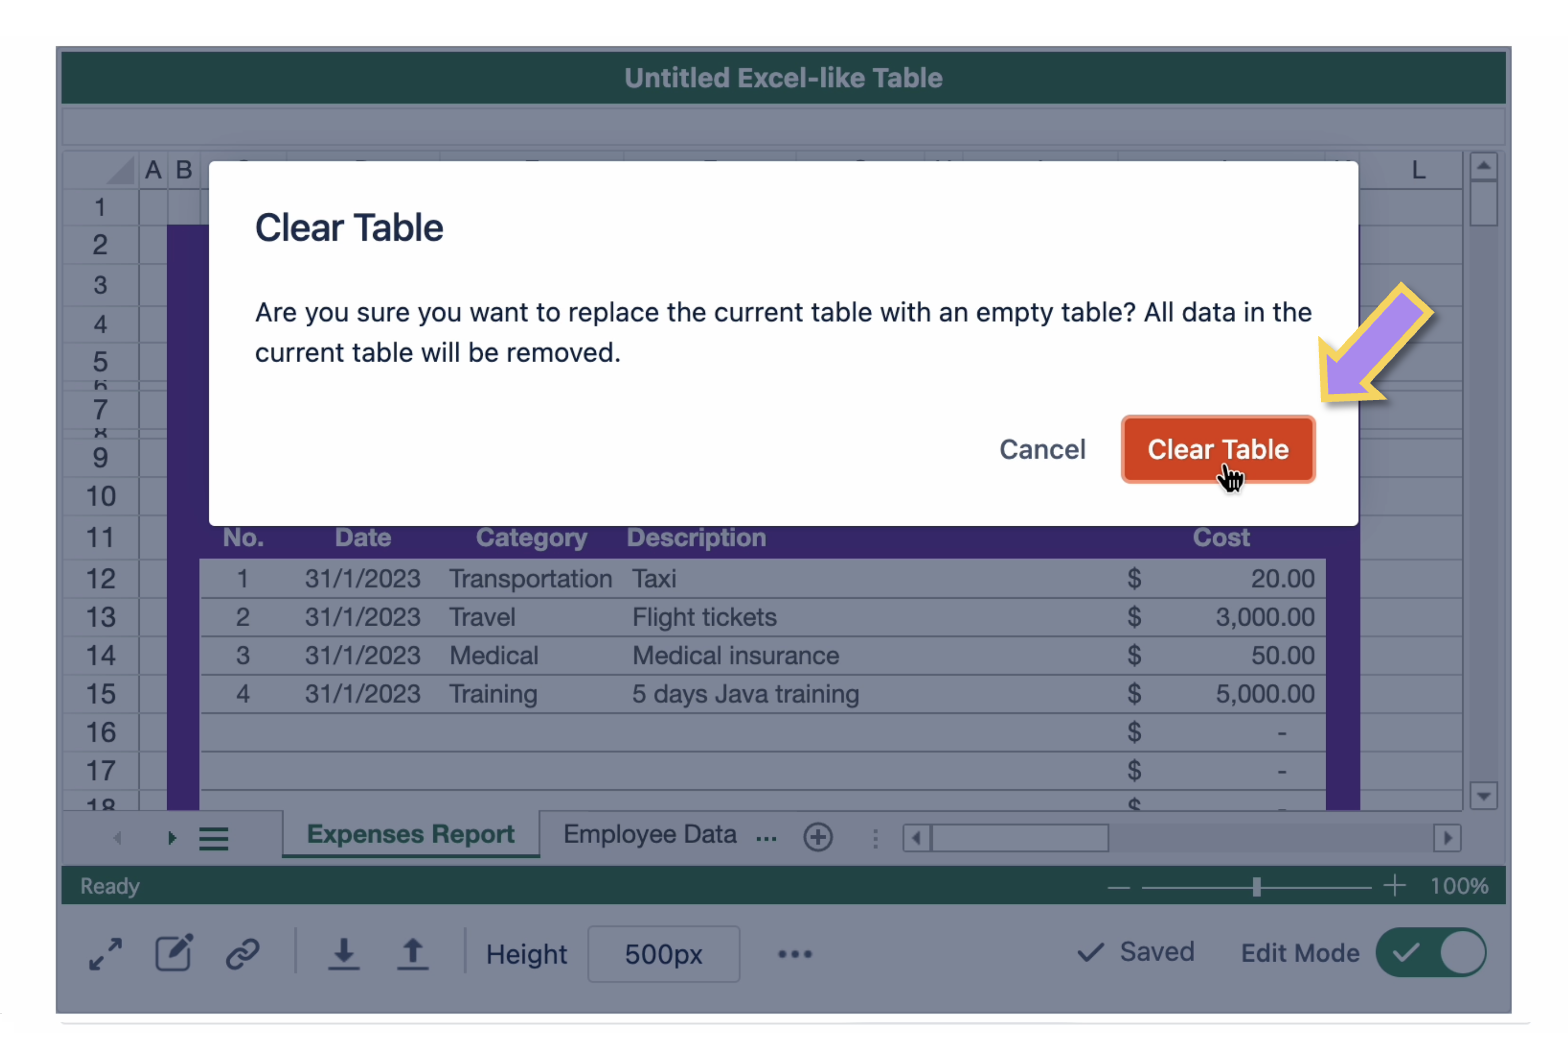Click the zoom in plus icon

click(x=1394, y=886)
